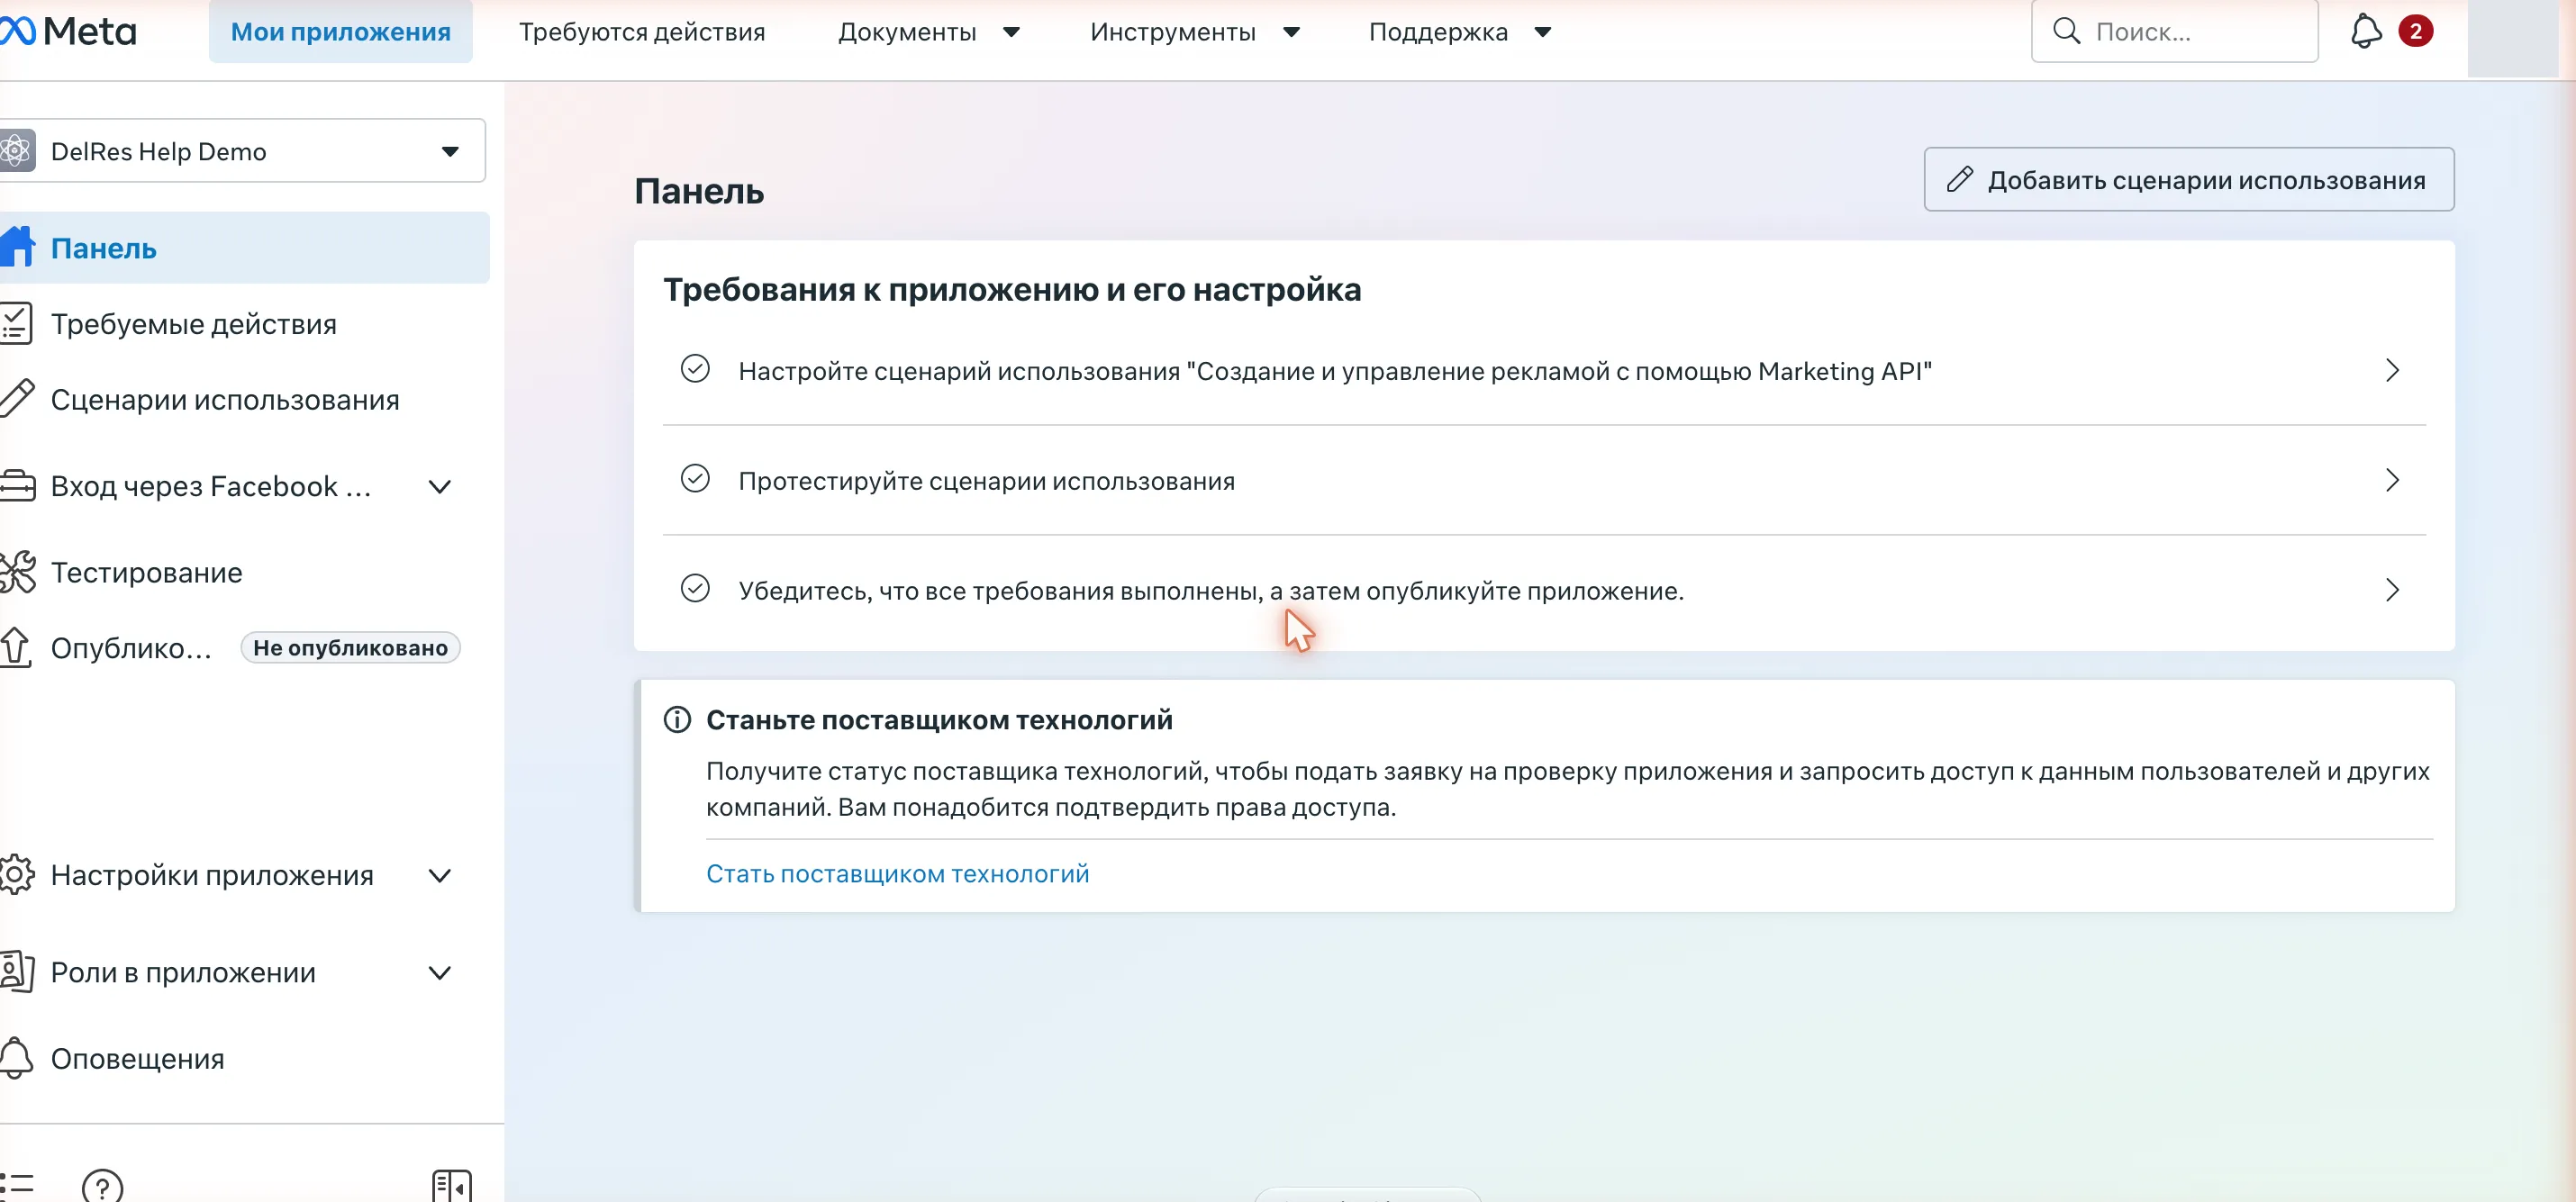The image size is (2576, 1202).
Task: Click the DelRes Help Demo app icon
Action: [x=17, y=151]
